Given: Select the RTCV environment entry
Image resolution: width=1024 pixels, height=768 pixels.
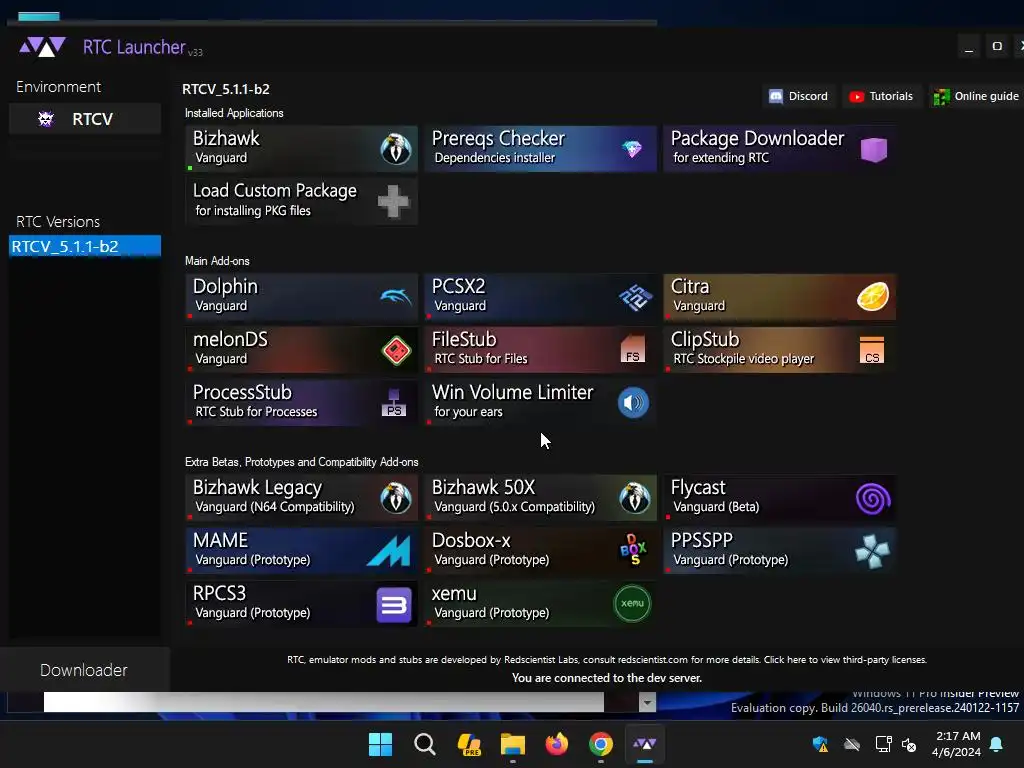Looking at the screenshot, I should point(85,119).
